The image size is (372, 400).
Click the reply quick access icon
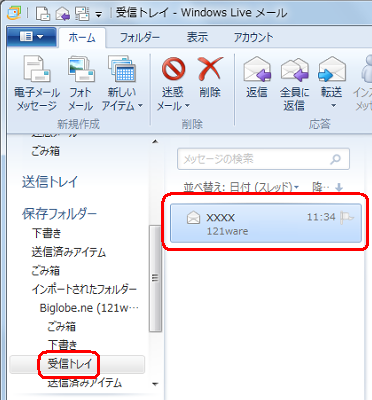pos(63,14)
